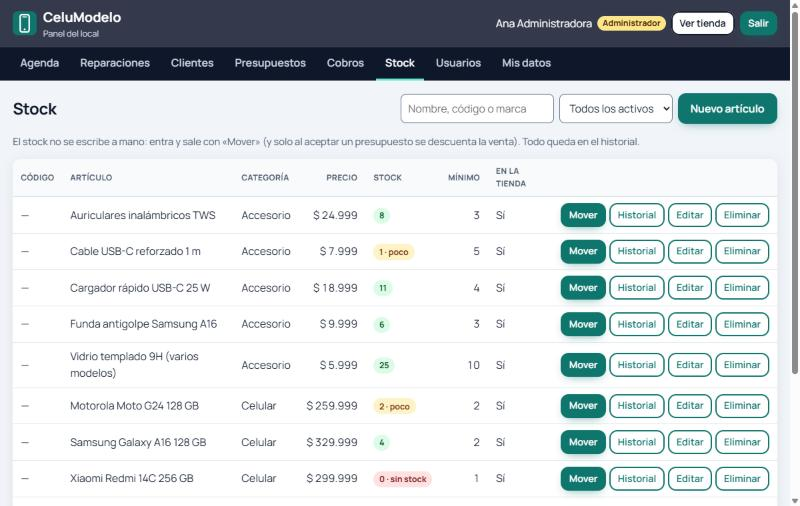Open Historial for Xiaomi Redmi 14C
This screenshot has height=506, width=800.
[637, 479]
